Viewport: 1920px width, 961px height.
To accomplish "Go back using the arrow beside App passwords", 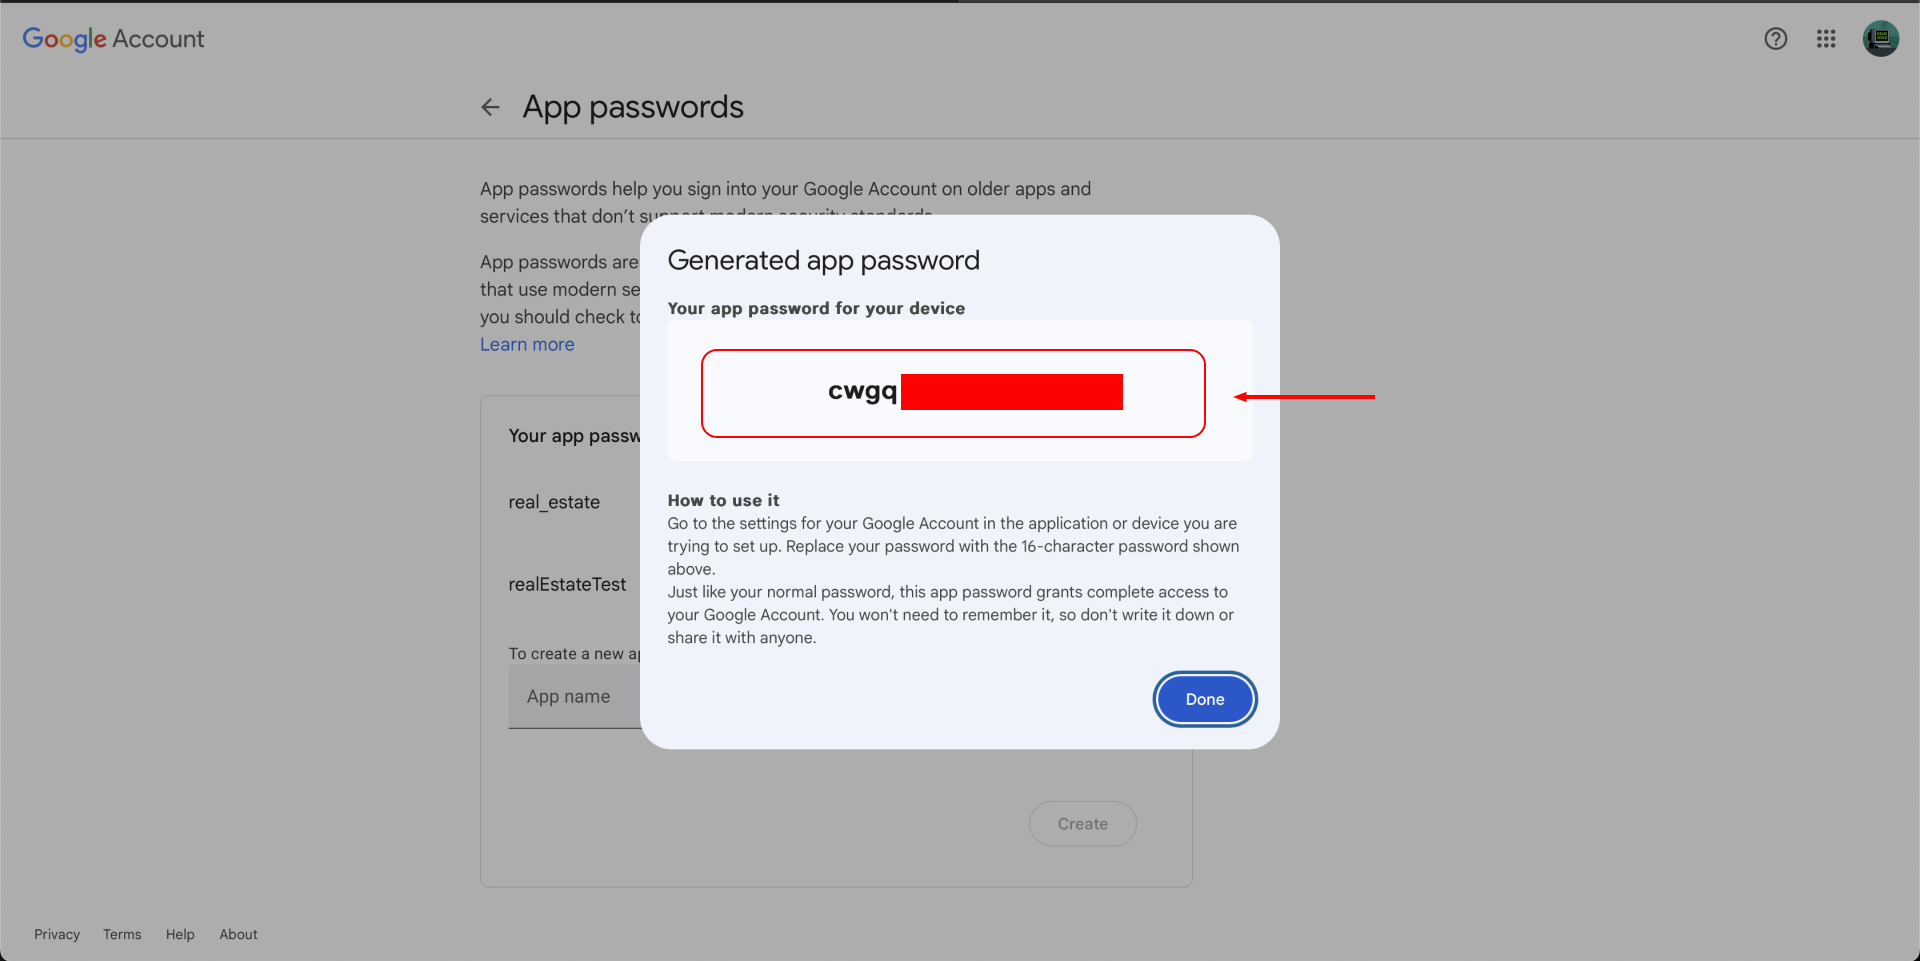I will pyautogui.click(x=490, y=107).
